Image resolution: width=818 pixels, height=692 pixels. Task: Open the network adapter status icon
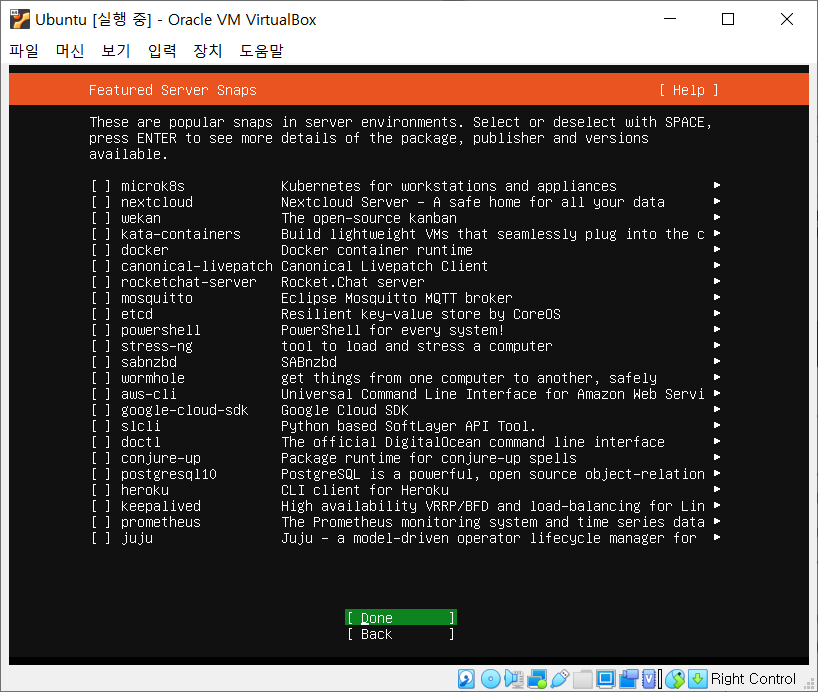pos(537,678)
